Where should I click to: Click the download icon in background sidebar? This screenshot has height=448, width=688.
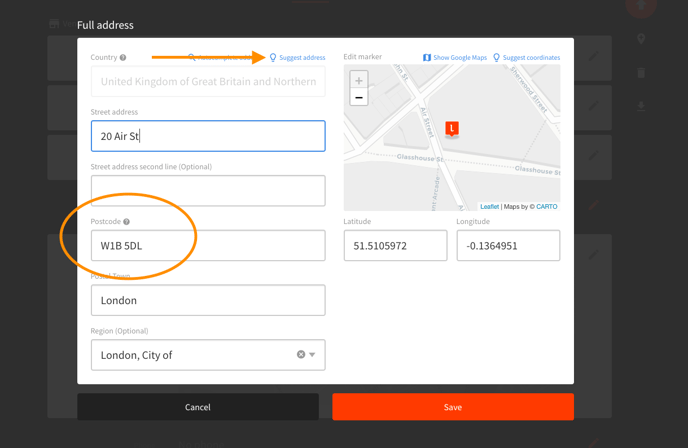click(641, 106)
